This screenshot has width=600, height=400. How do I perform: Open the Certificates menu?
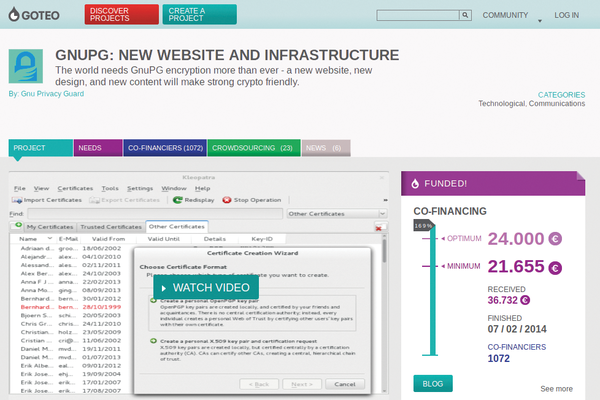click(x=75, y=188)
